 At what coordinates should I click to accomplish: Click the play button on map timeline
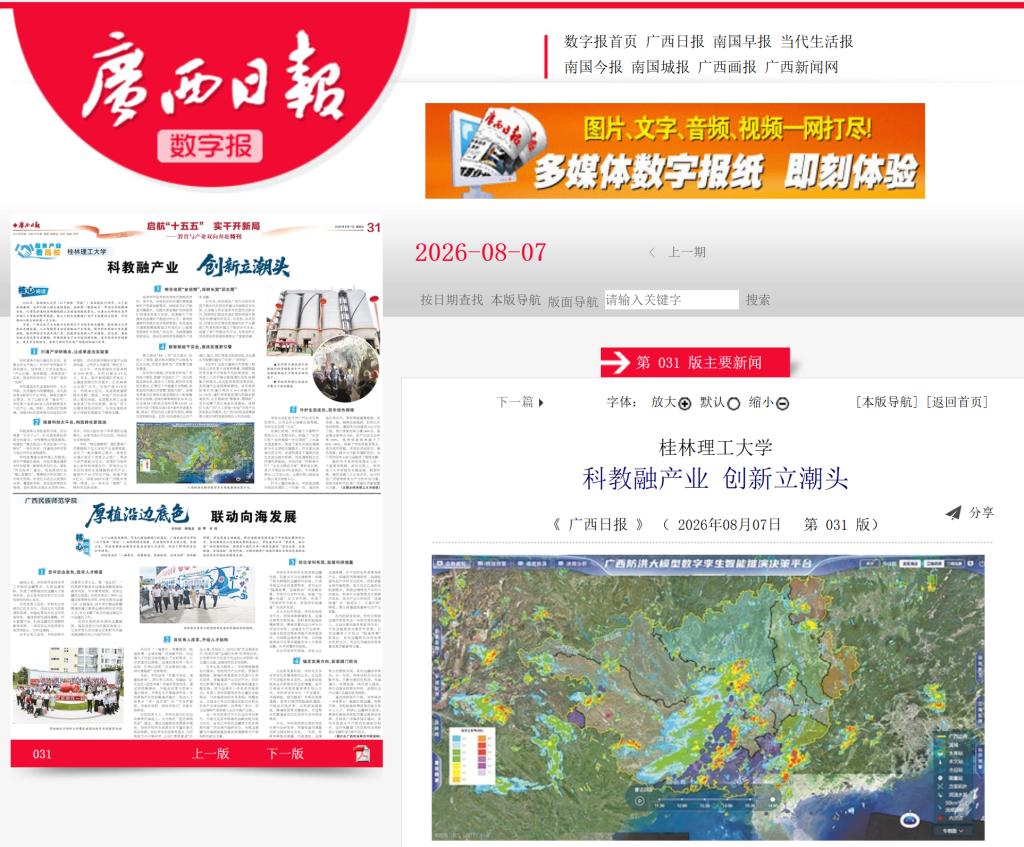coord(639,801)
